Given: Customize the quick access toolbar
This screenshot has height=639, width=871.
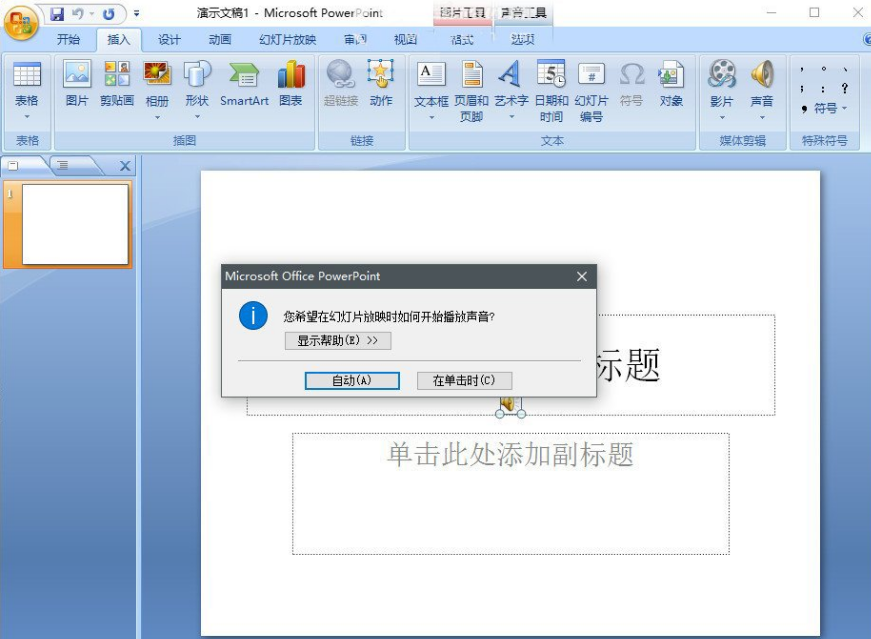Looking at the screenshot, I should [x=137, y=14].
